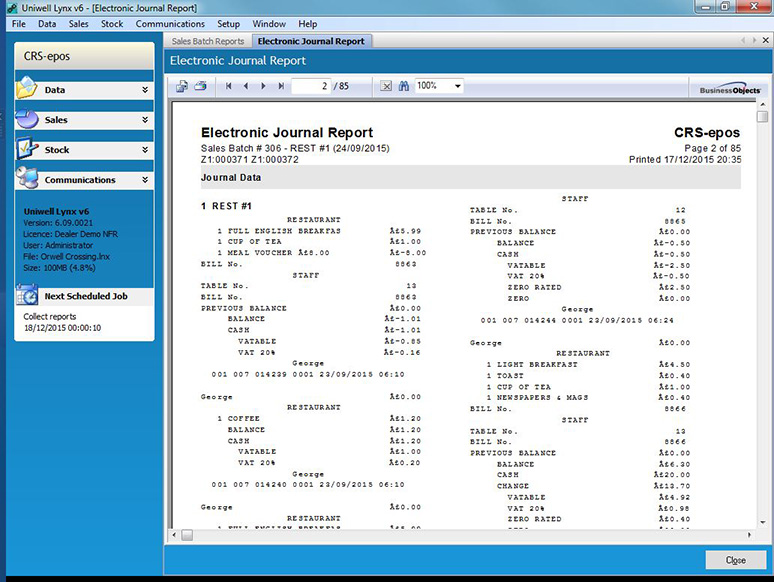Screen dimensions: 774x582
Task: Click the binoculars search text icon
Action: [x=404, y=87]
